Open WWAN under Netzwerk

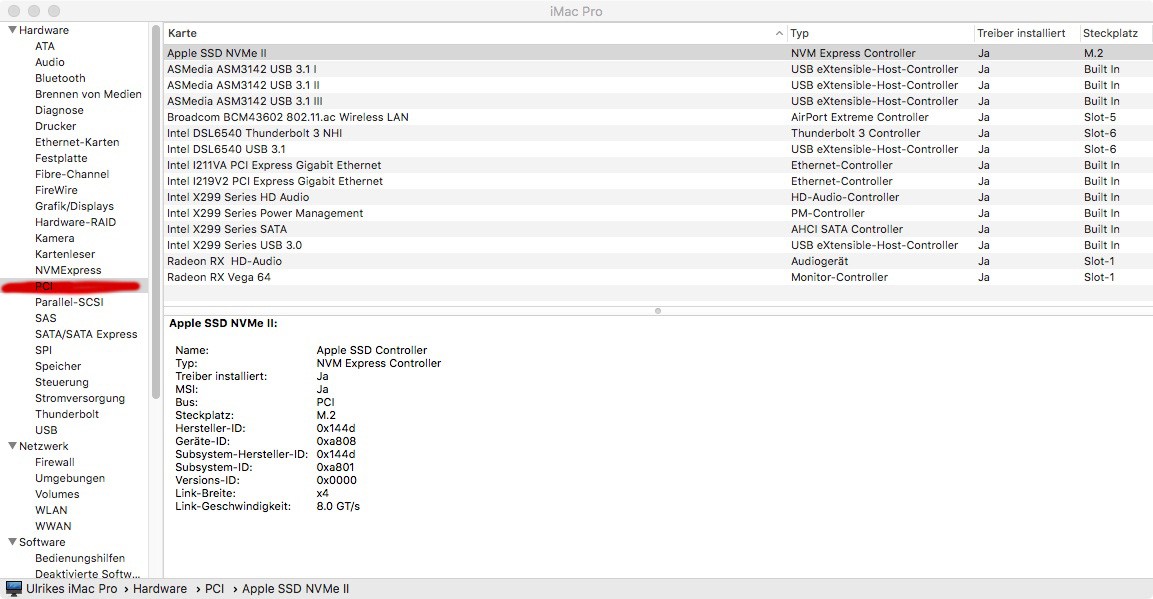[x=53, y=526]
